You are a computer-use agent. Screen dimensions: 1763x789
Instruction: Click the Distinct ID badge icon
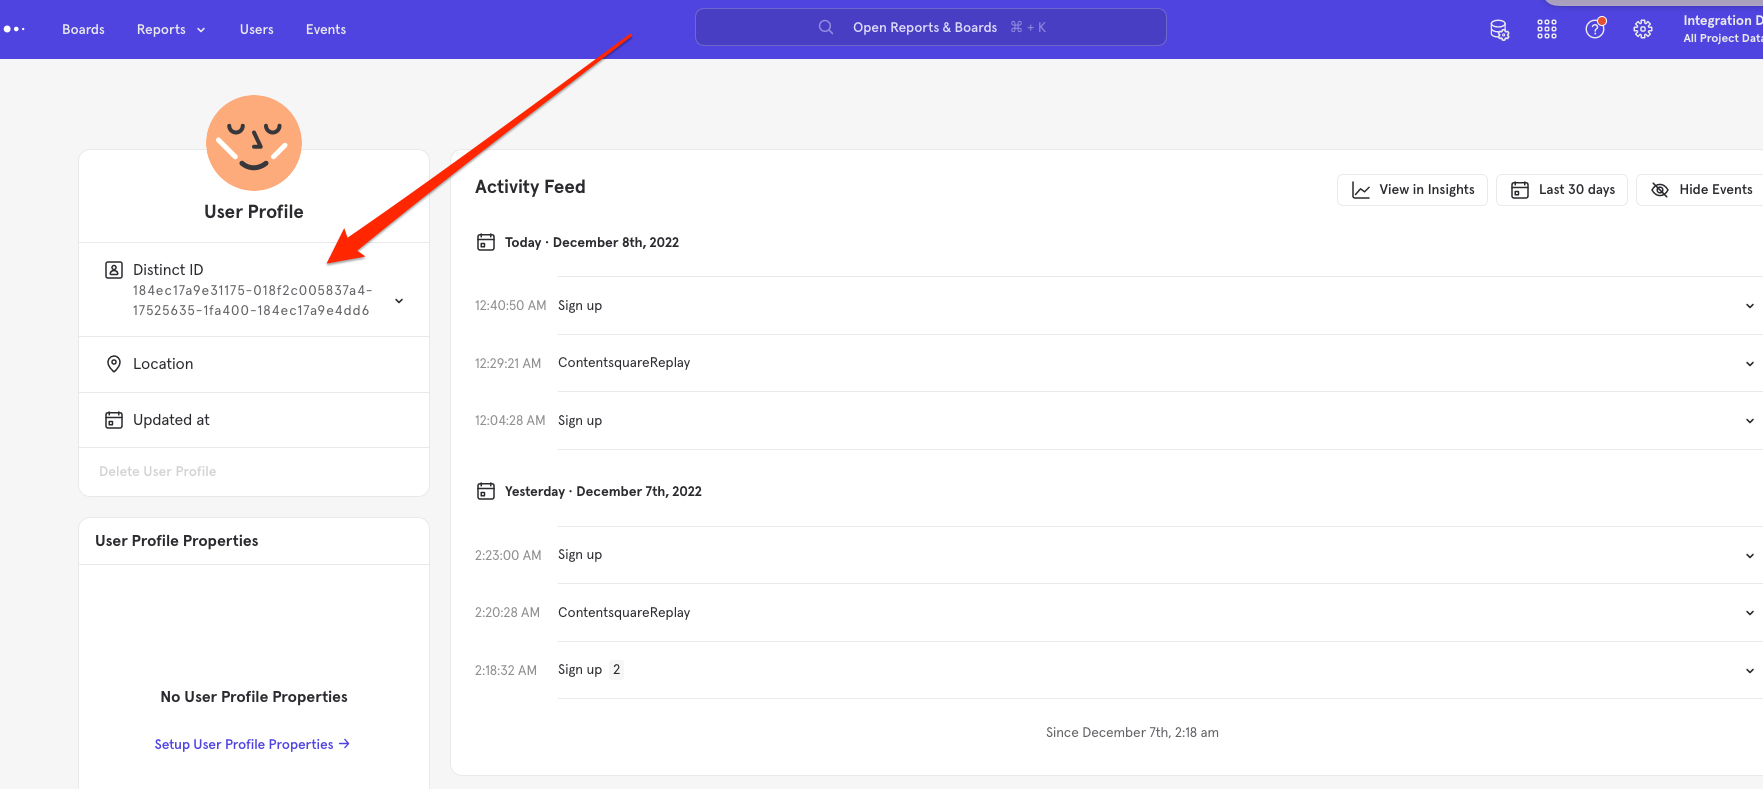click(114, 270)
